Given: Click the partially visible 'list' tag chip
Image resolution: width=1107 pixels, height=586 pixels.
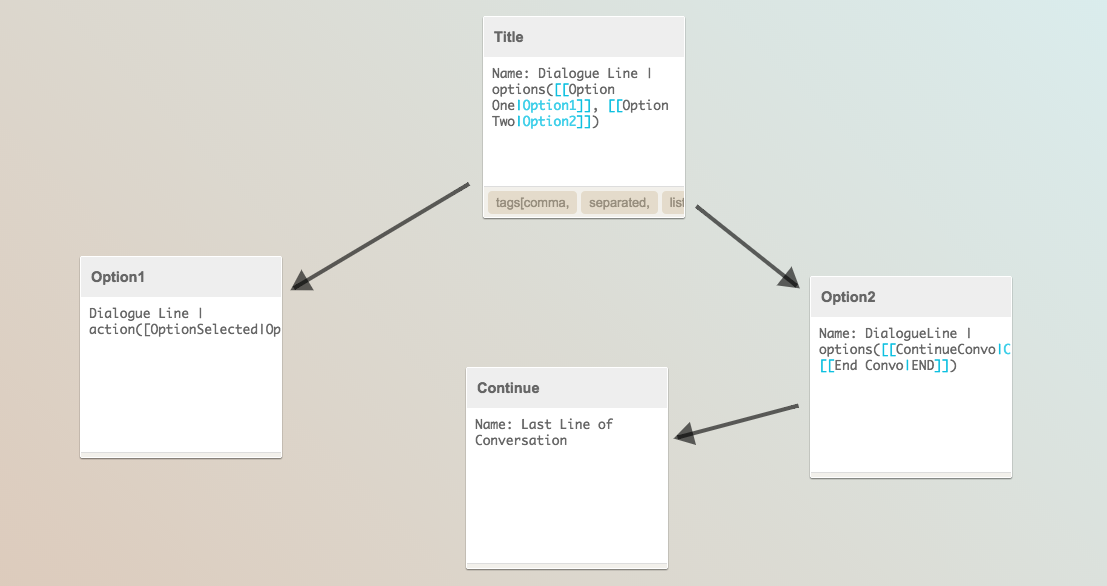Looking at the screenshot, I should pyautogui.click(x=674, y=203).
